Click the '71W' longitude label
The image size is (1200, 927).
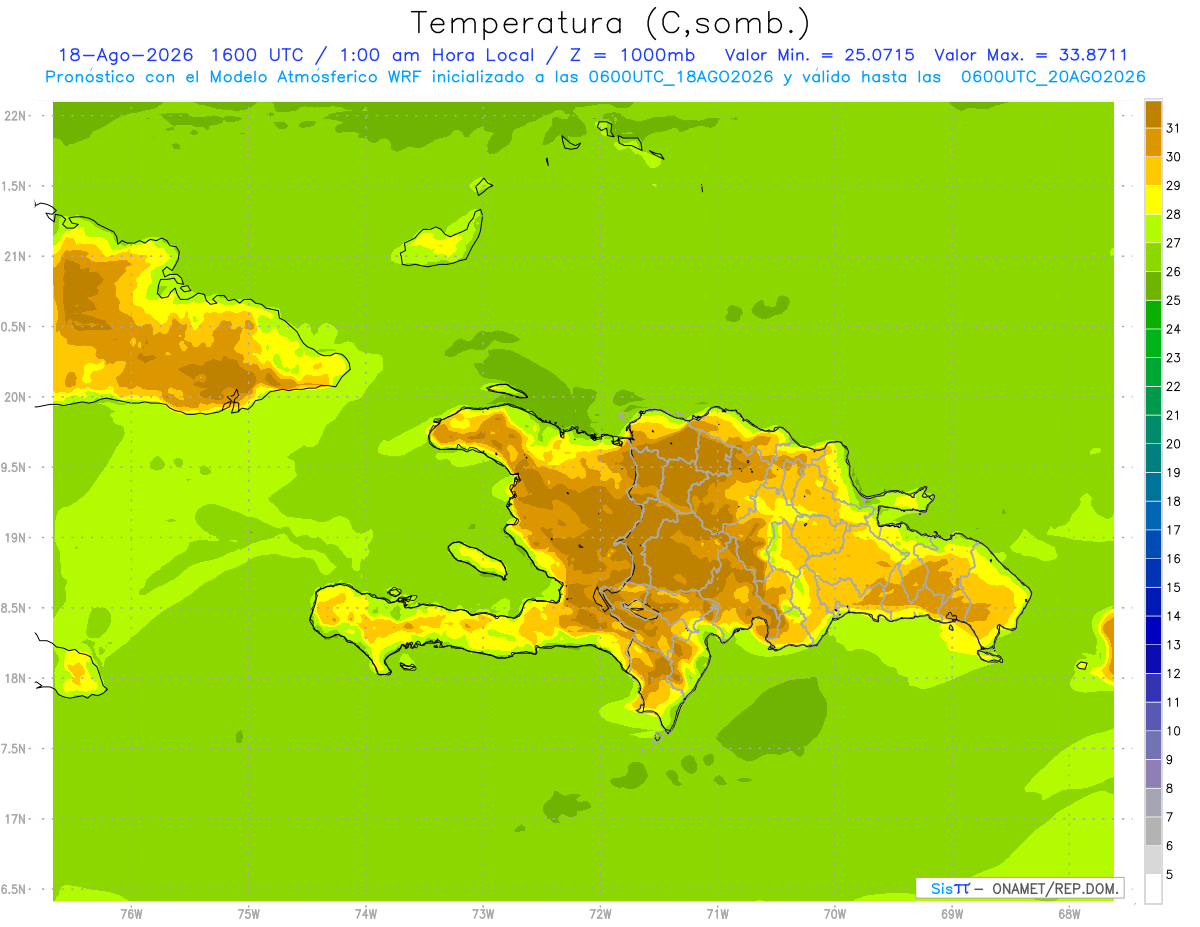tap(717, 914)
